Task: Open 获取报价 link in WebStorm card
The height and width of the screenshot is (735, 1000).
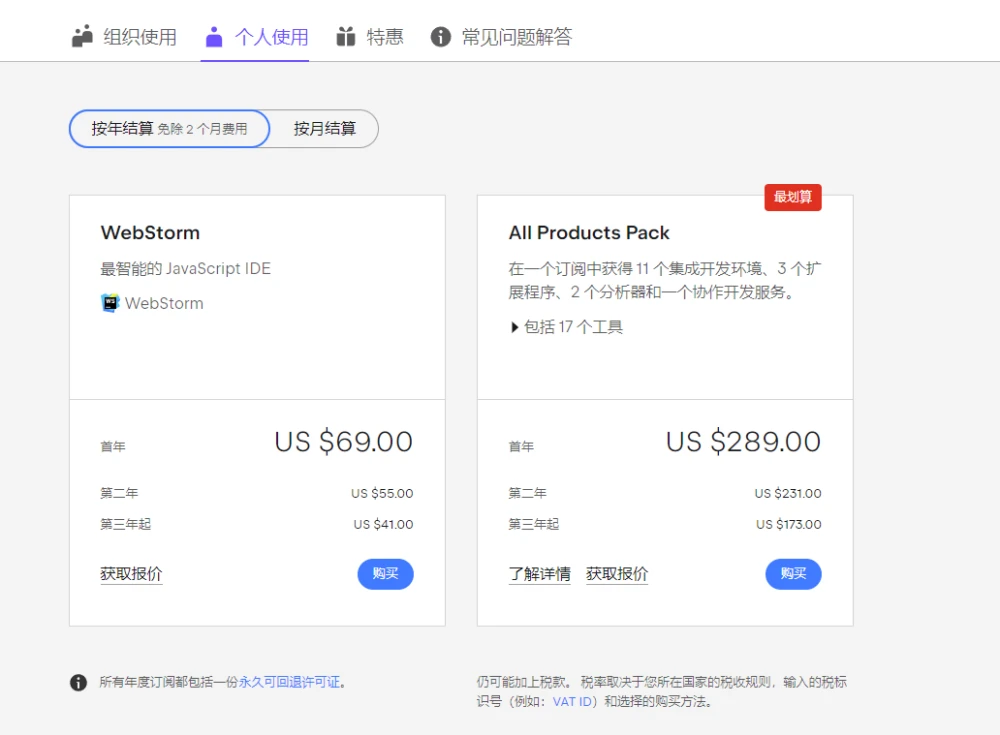Action: pos(131,574)
